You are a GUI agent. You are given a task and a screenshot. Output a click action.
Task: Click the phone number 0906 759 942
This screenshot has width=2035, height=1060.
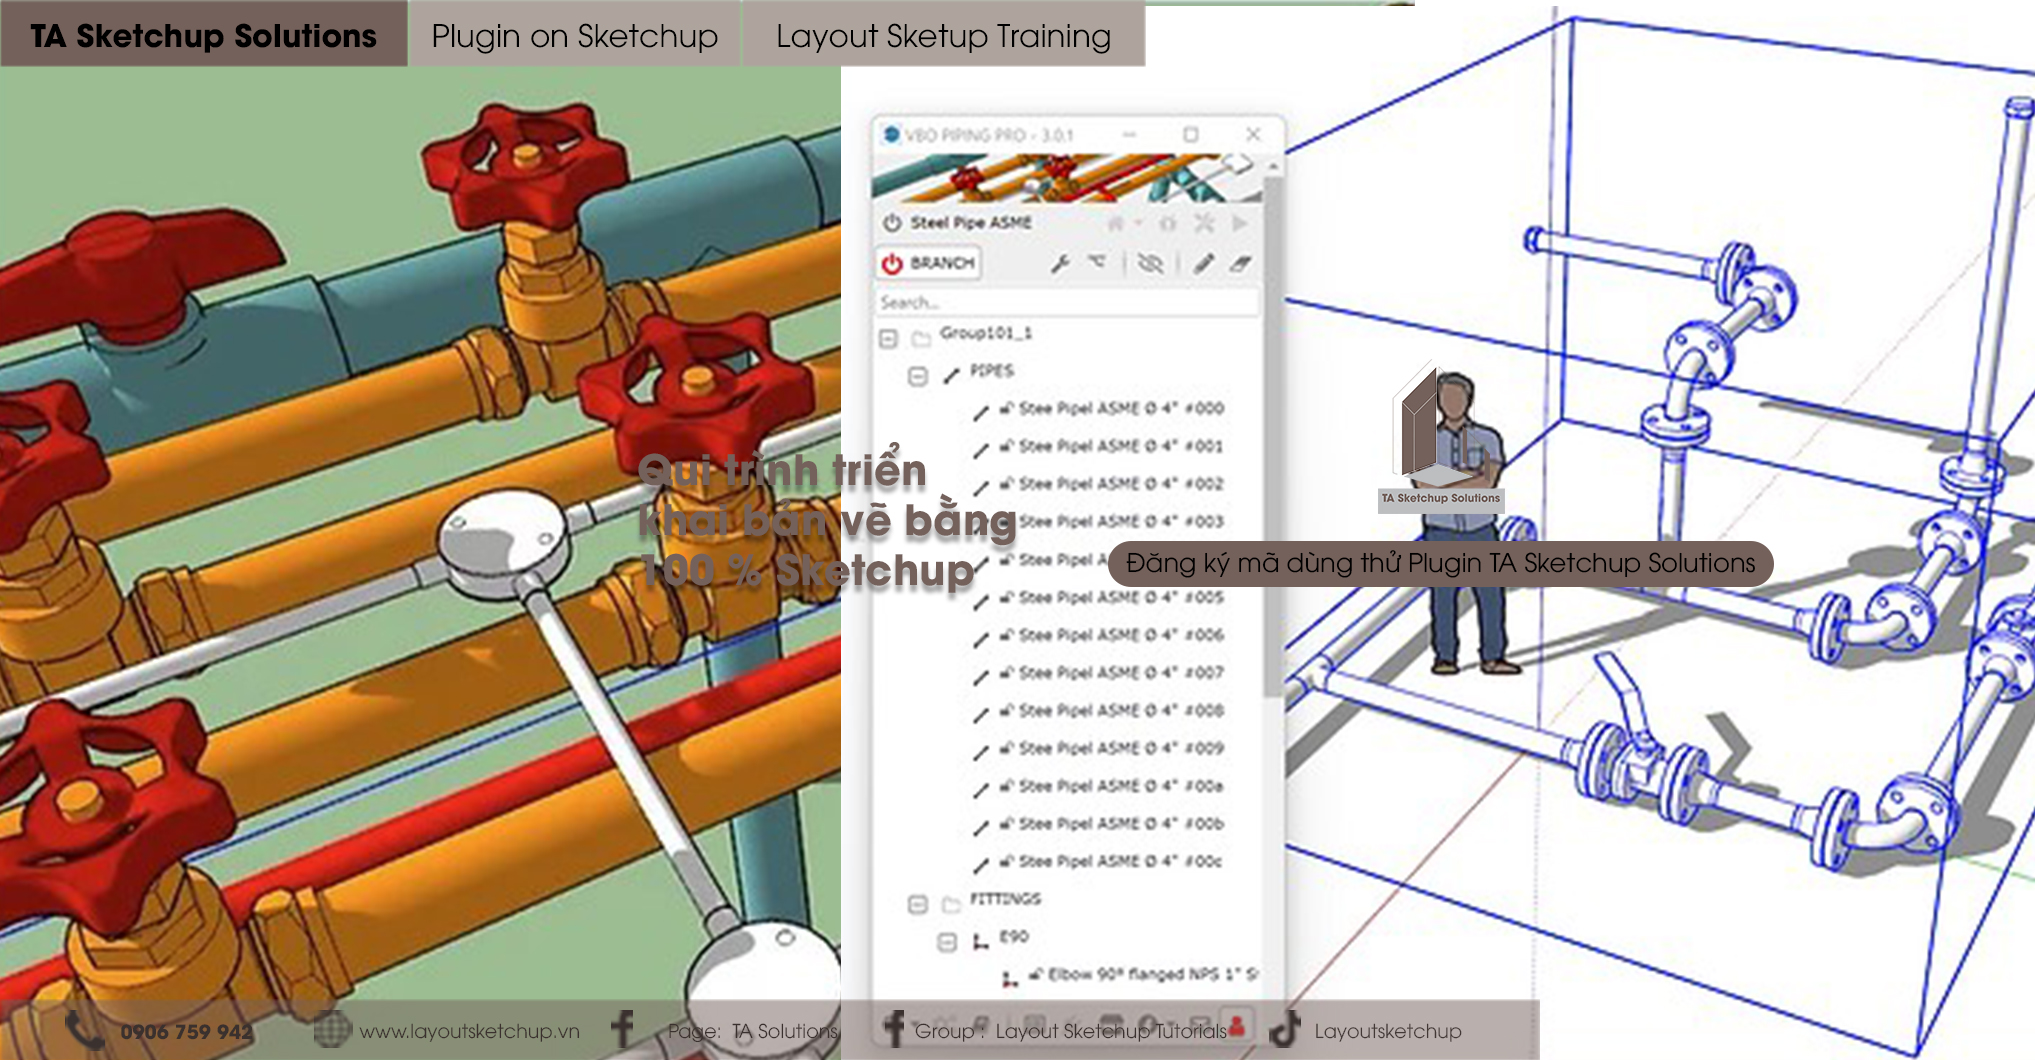tap(186, 1032)
